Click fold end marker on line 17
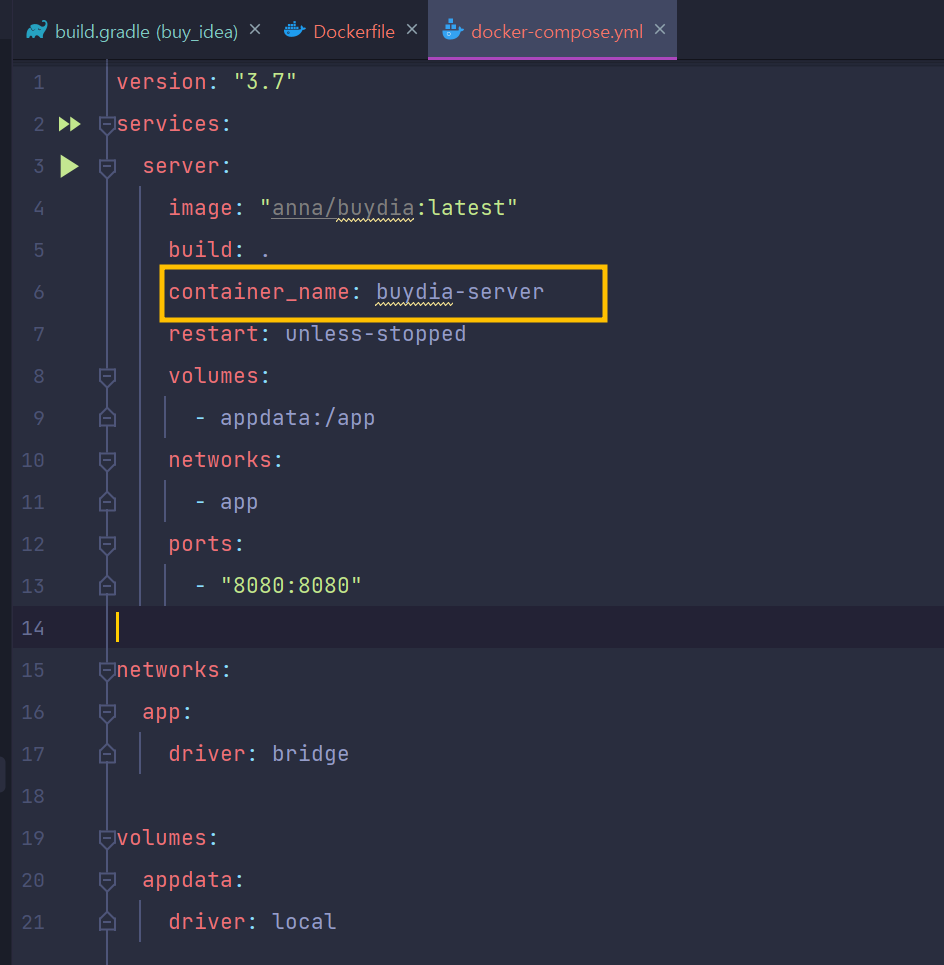 tap(107, 754)
